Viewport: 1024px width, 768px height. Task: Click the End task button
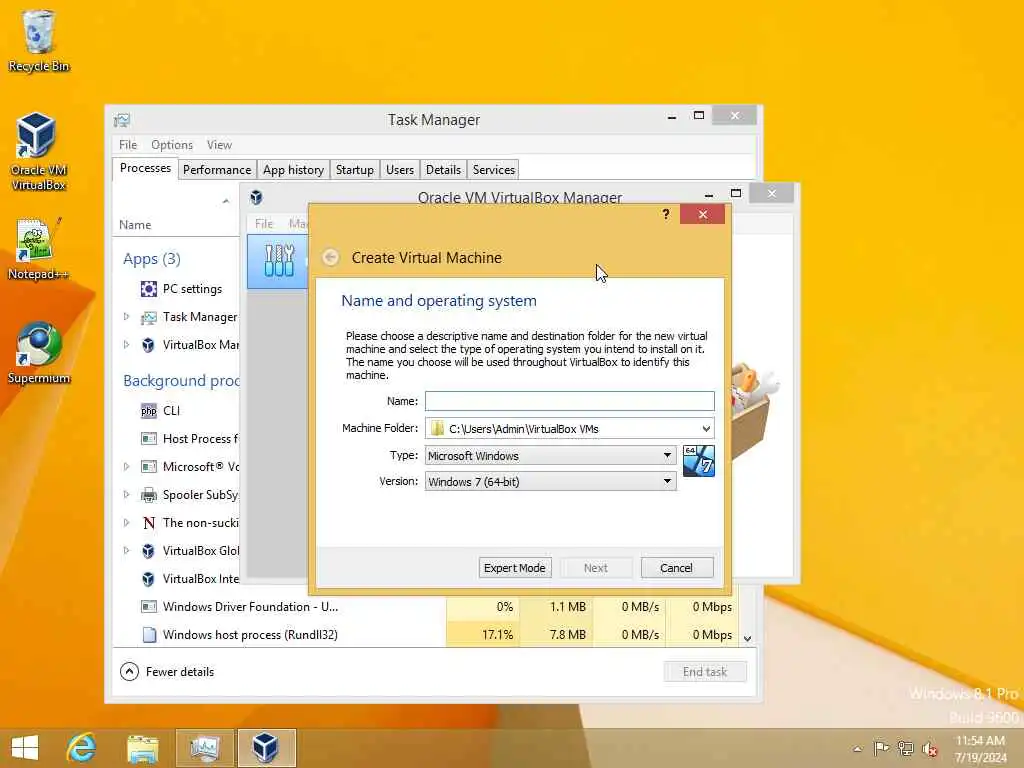tap(705, 672)
